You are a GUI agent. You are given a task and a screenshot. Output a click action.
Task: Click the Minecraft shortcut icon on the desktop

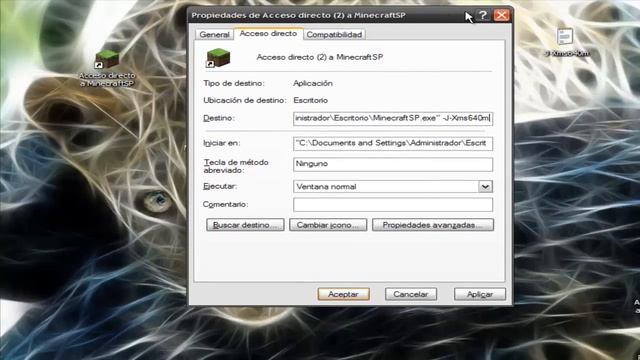tap(107, 59)
